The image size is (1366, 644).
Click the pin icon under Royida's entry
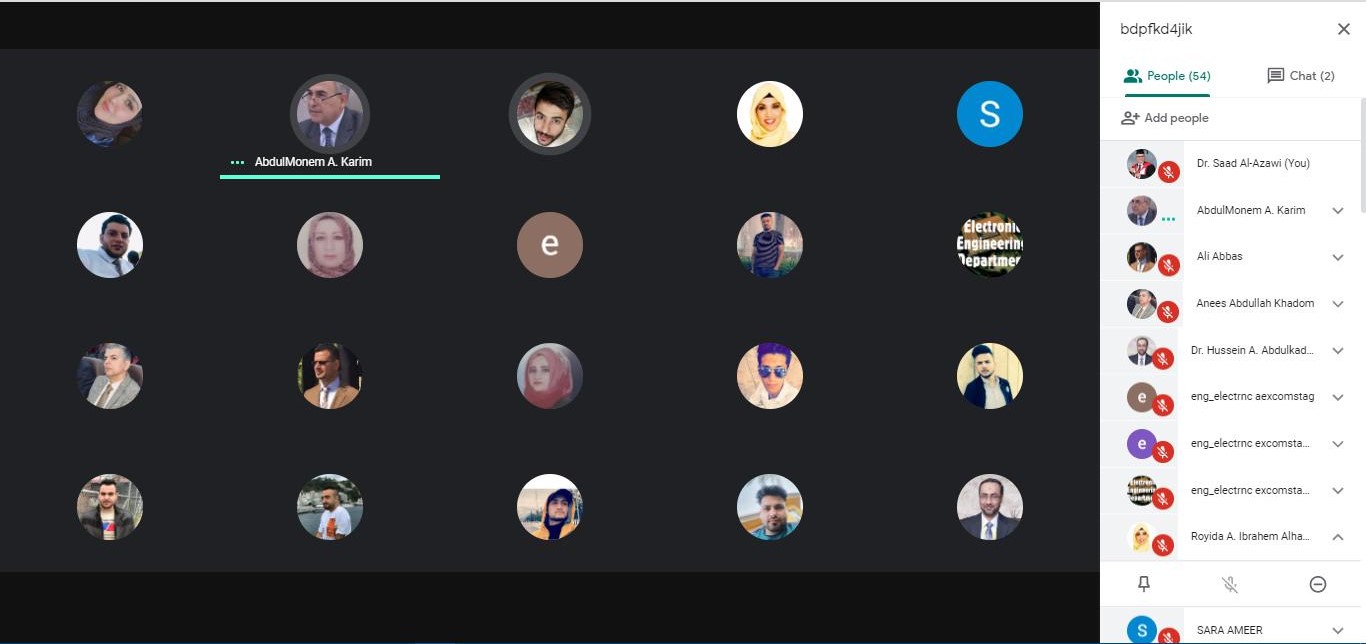1144,584
